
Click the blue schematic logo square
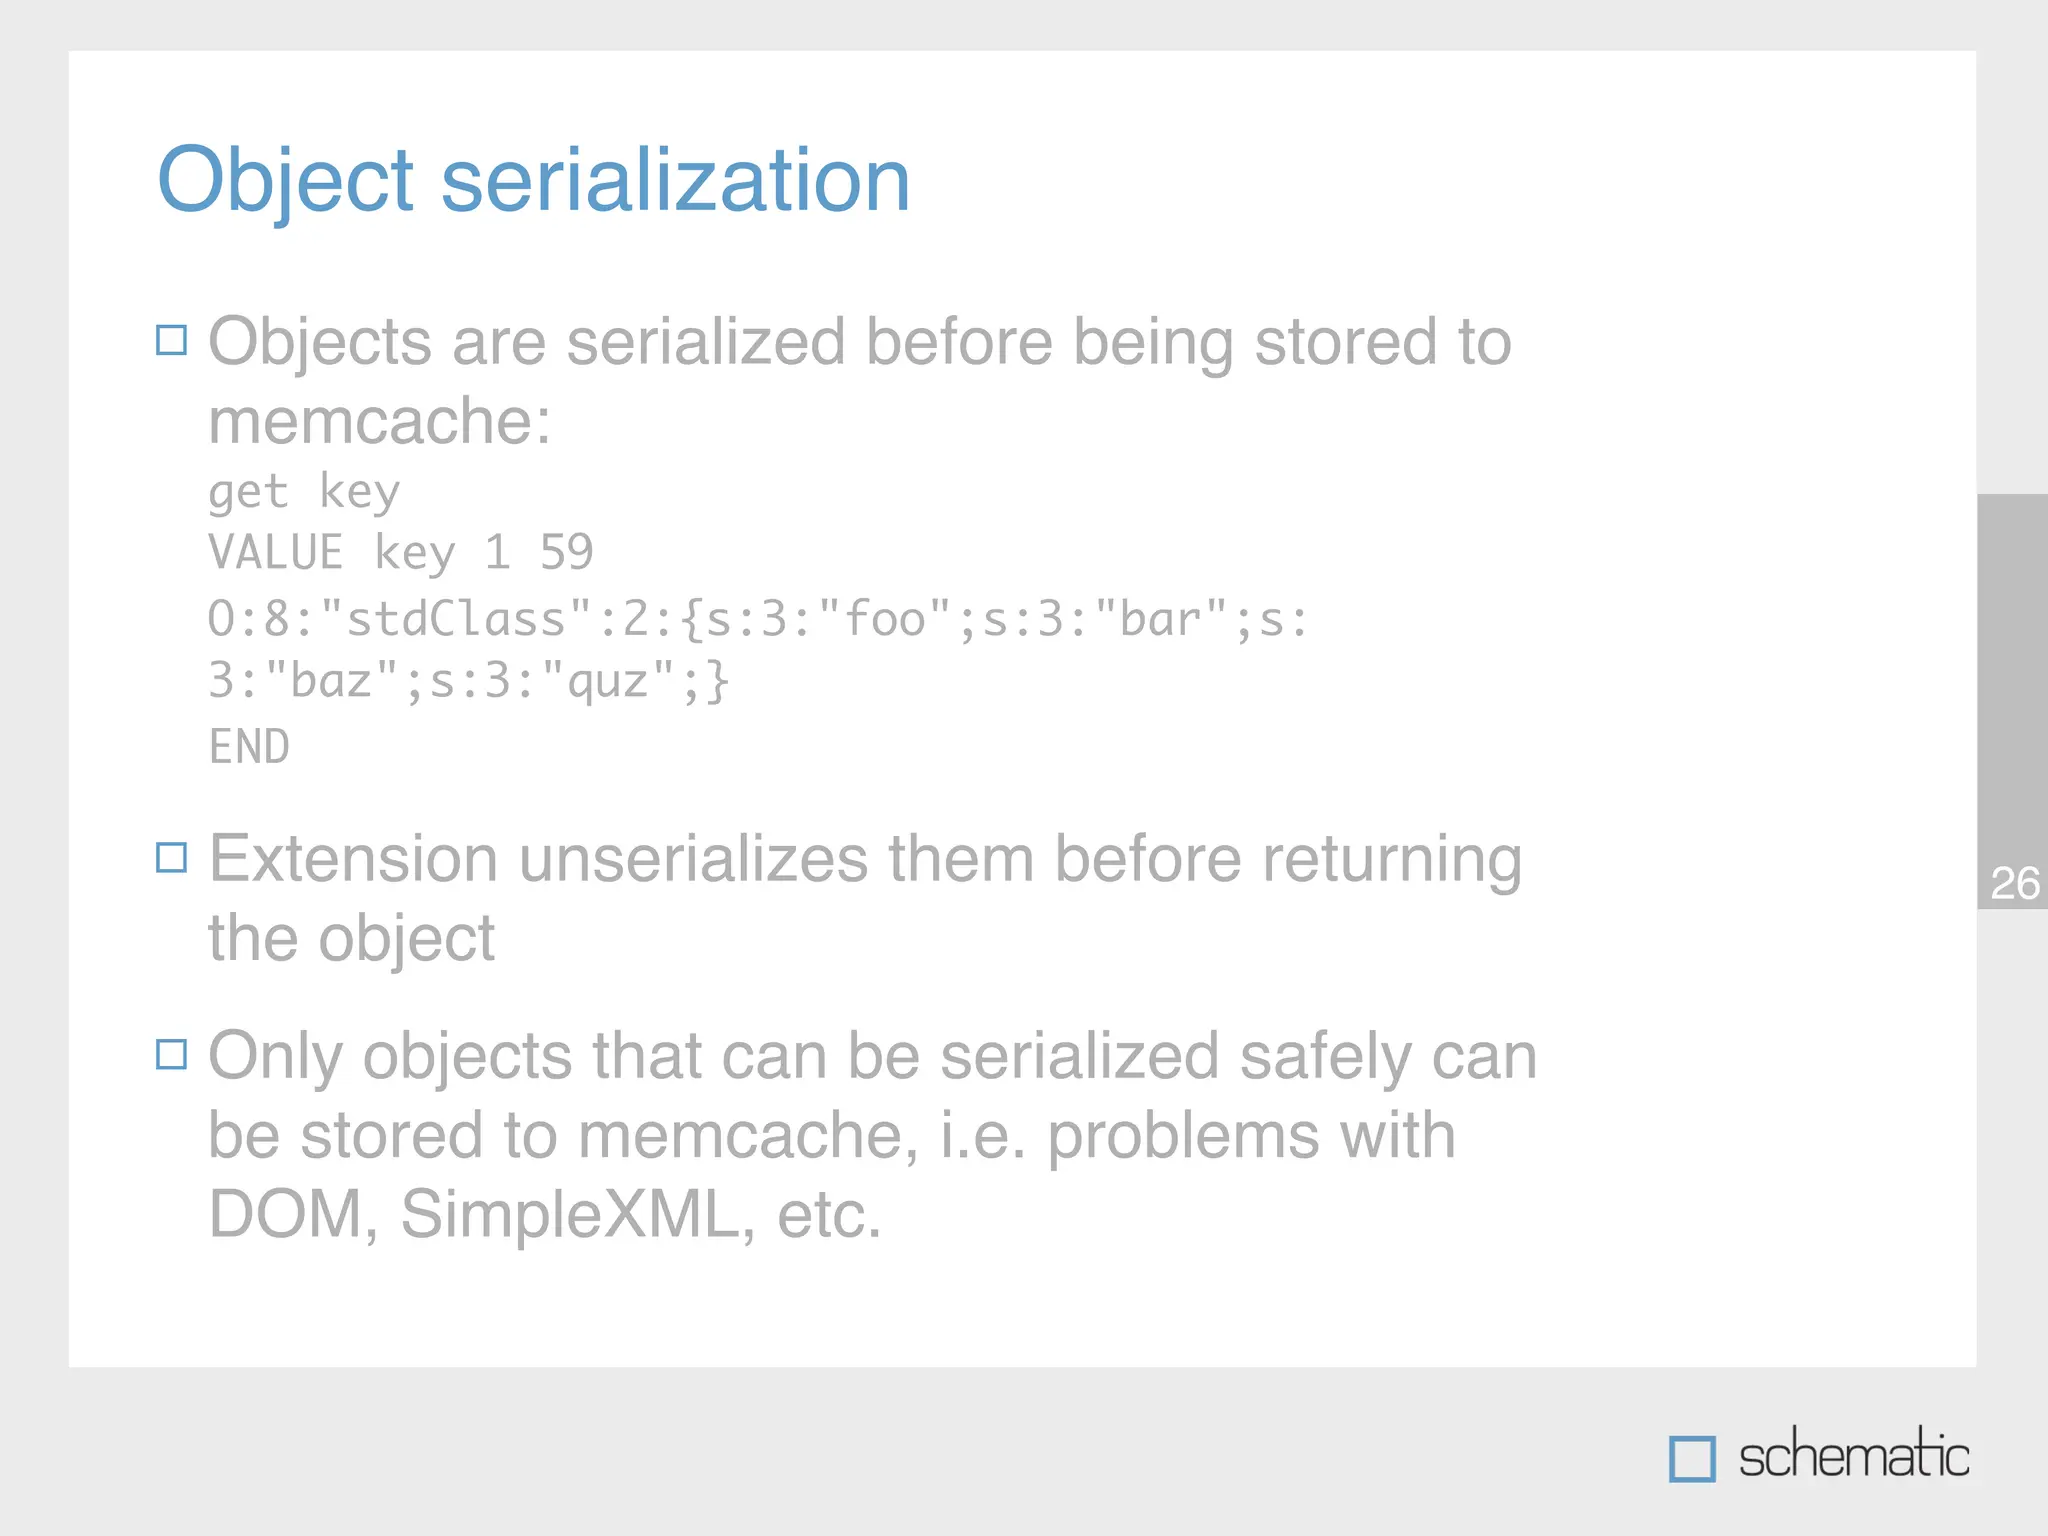pos(1692,1458)
